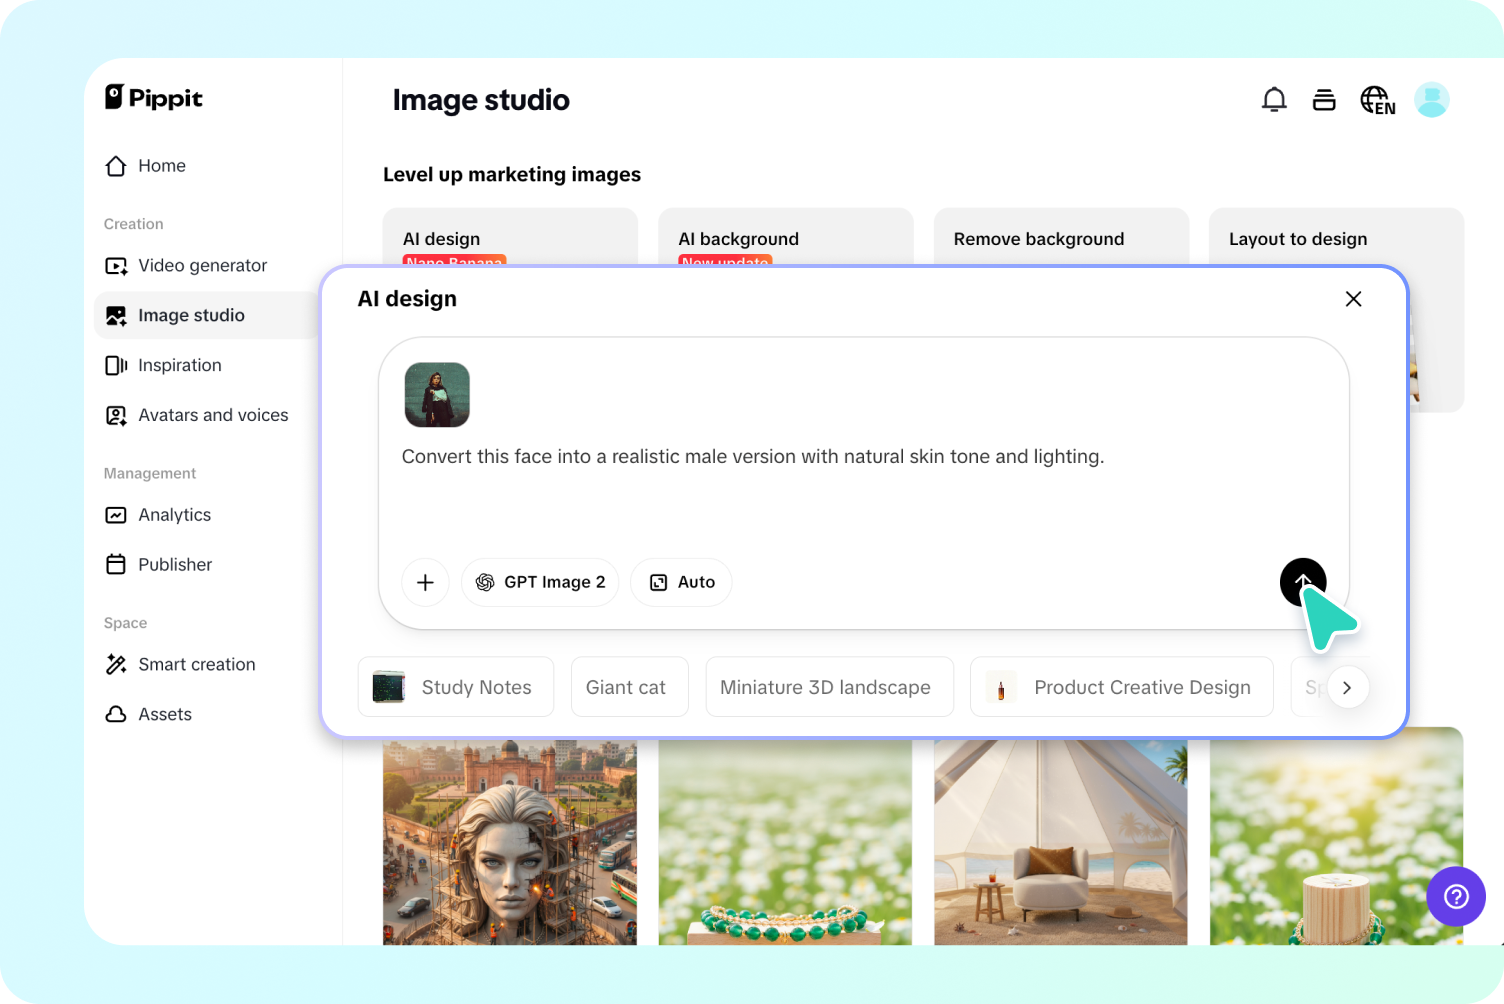The image size is (1504, 1004).
Task: Click the Video generator icon
Action: 116,266
